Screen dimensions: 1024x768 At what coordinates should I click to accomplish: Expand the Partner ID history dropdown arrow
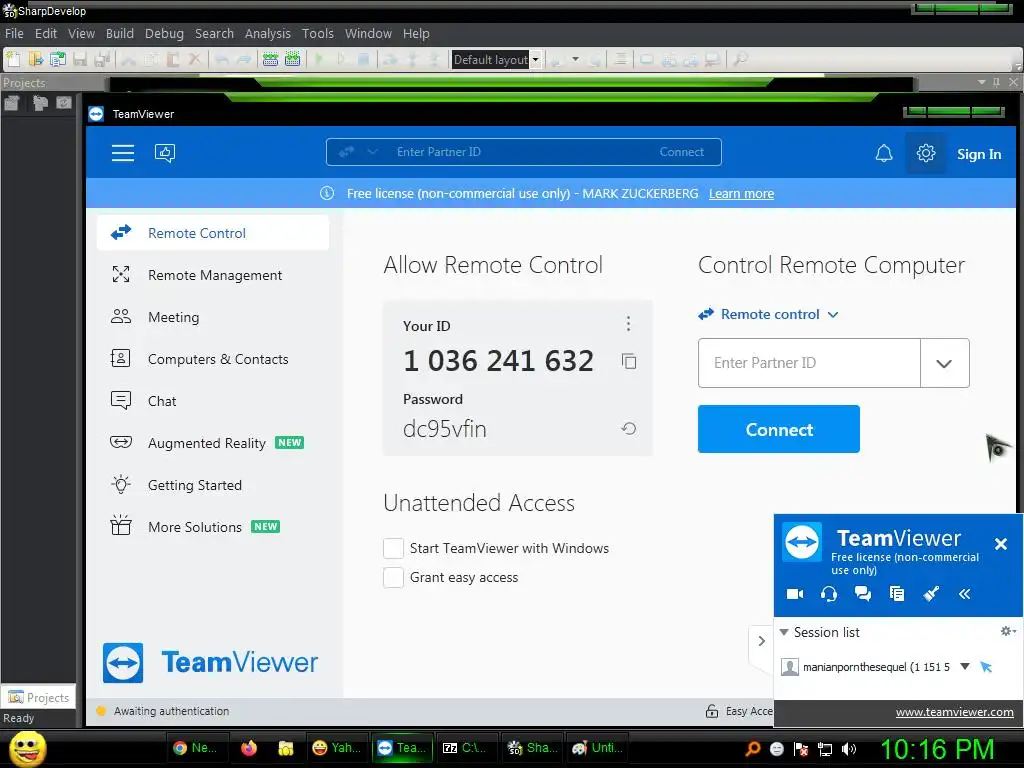tap(944, 363)
